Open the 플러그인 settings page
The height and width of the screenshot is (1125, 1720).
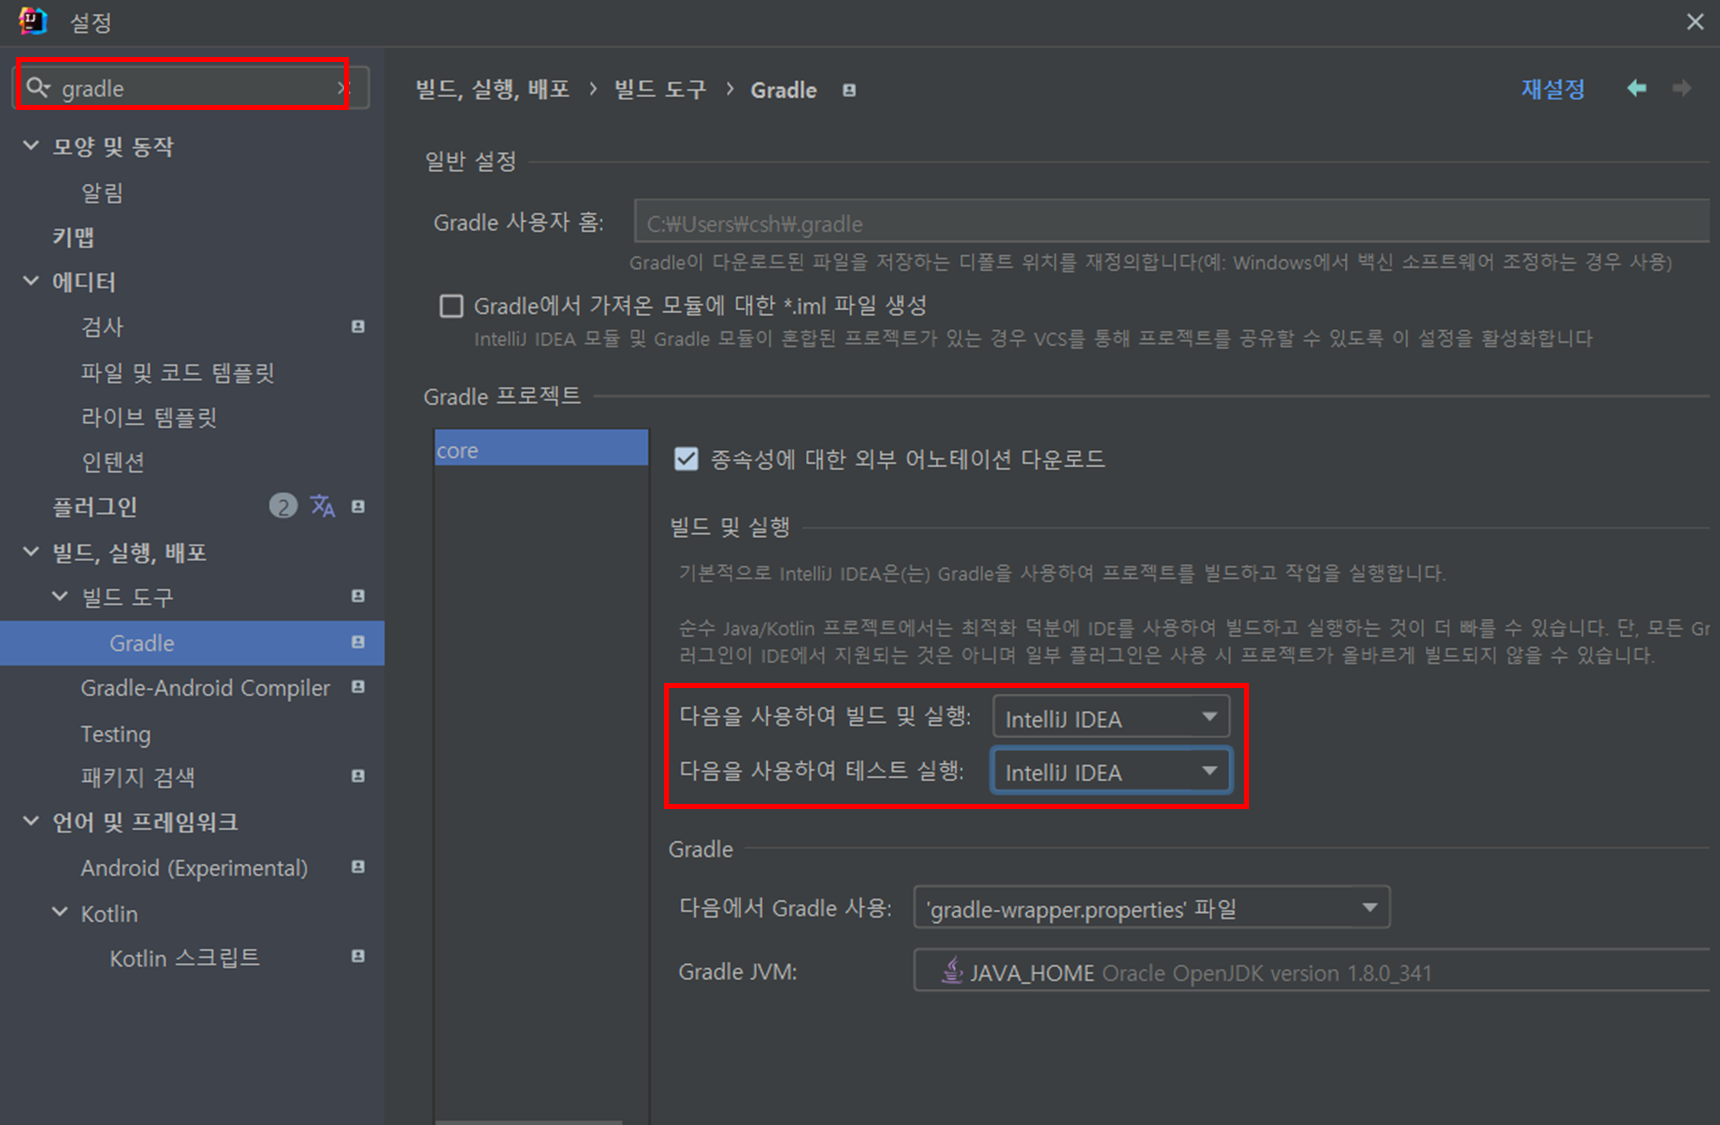94,507
